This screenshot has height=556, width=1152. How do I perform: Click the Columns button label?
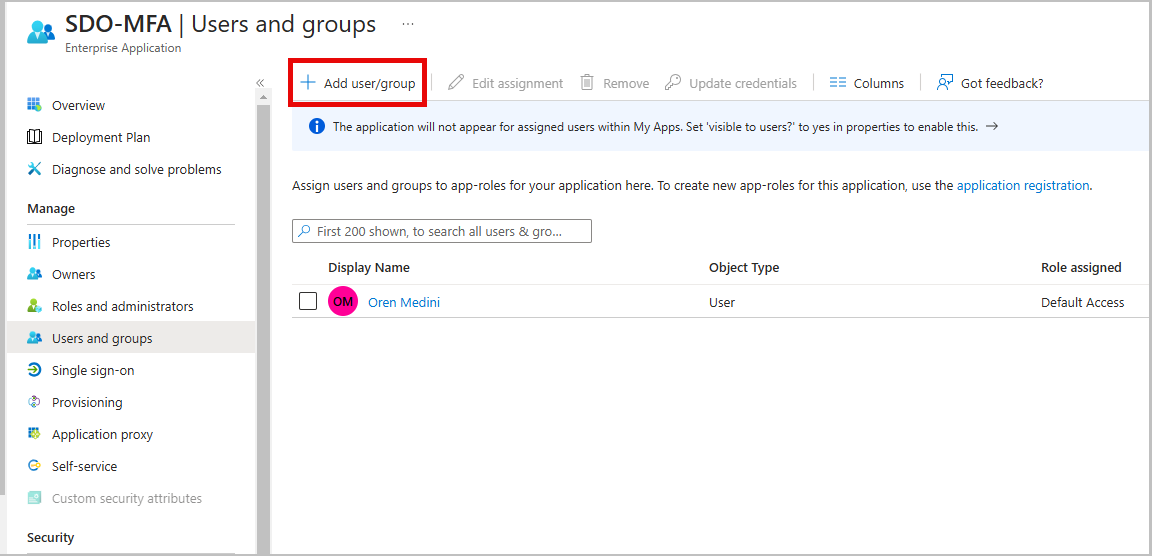(879, 83)
